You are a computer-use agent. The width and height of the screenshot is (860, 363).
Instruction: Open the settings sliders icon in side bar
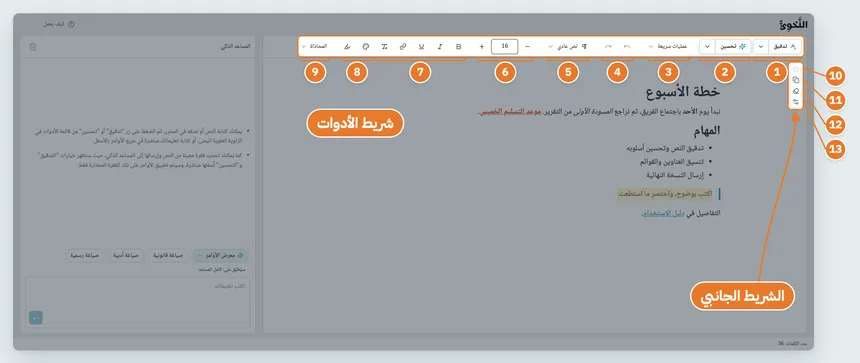pyautogui.click(x=796, y=102)
